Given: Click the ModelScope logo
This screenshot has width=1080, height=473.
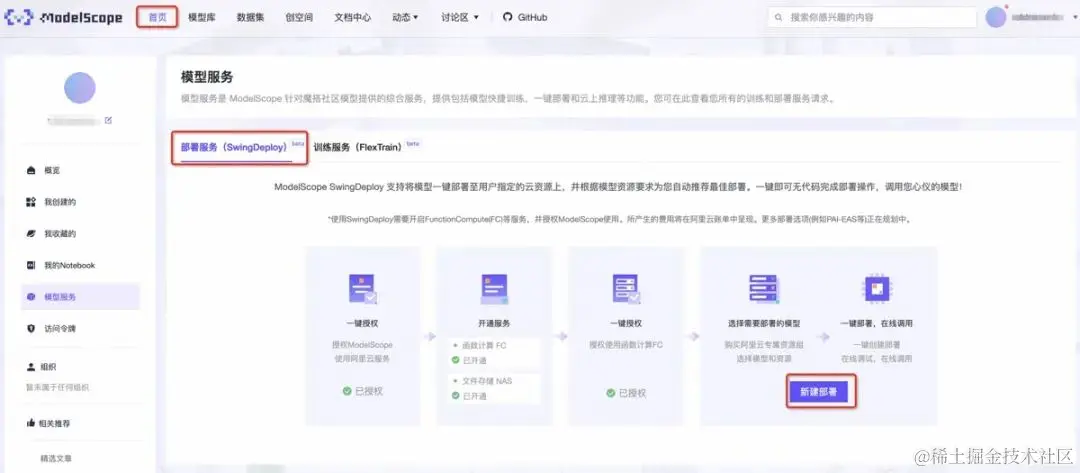Looking at the screenshot, I should (x=63, y=18).
